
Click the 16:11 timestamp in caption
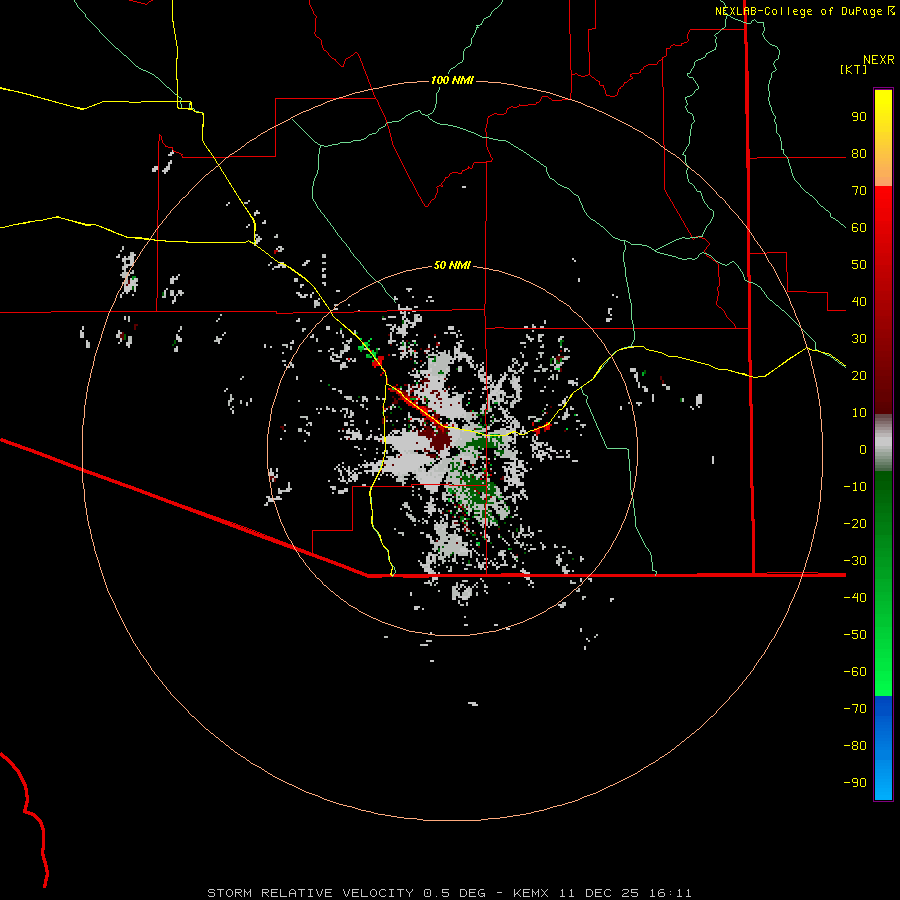click(670, 893)
